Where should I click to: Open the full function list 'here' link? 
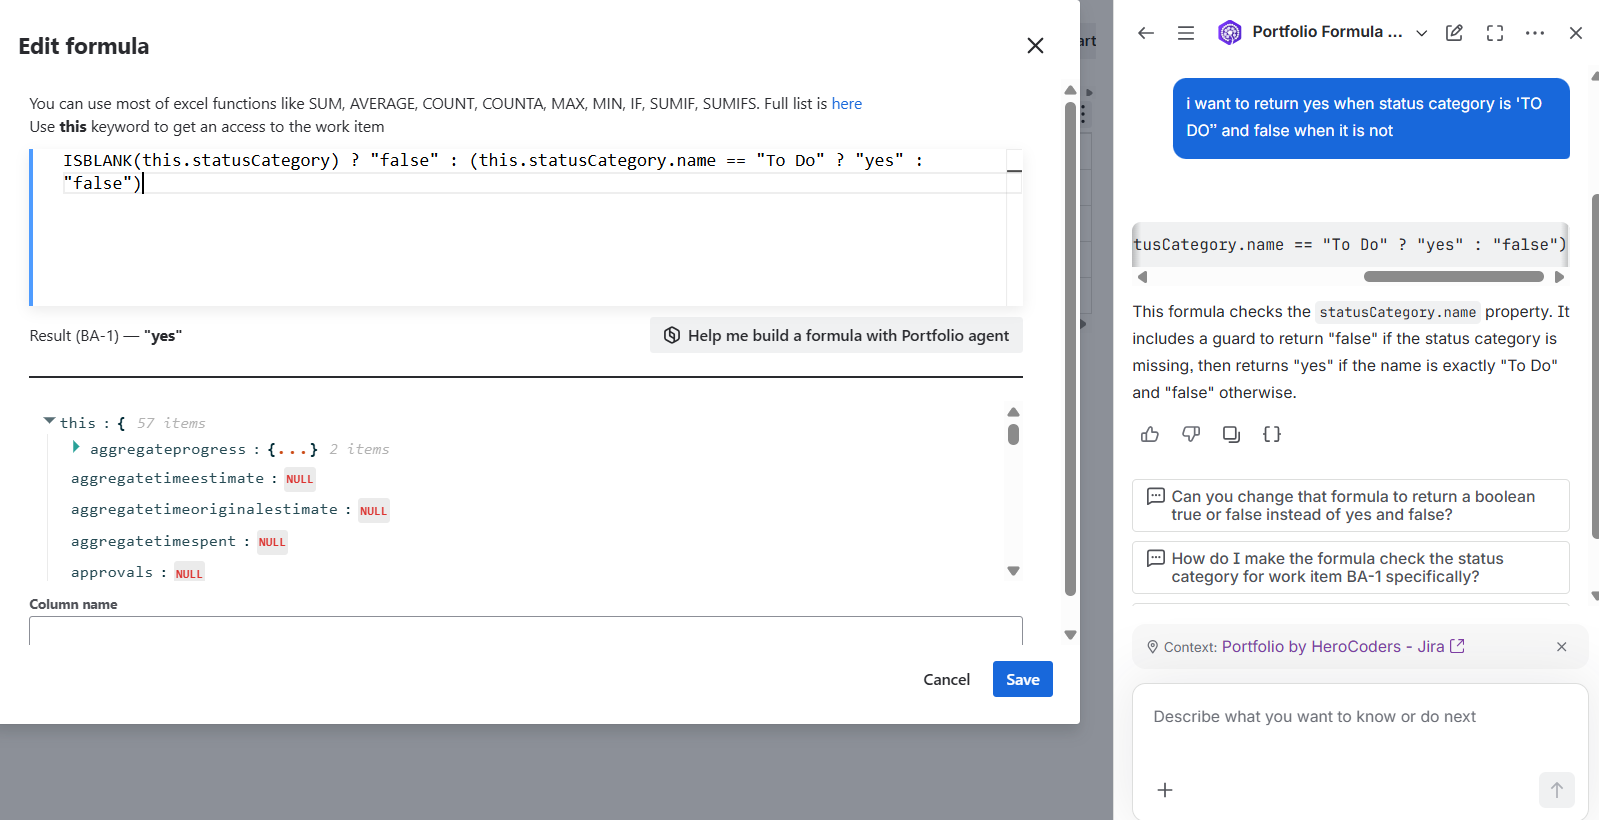847,104
